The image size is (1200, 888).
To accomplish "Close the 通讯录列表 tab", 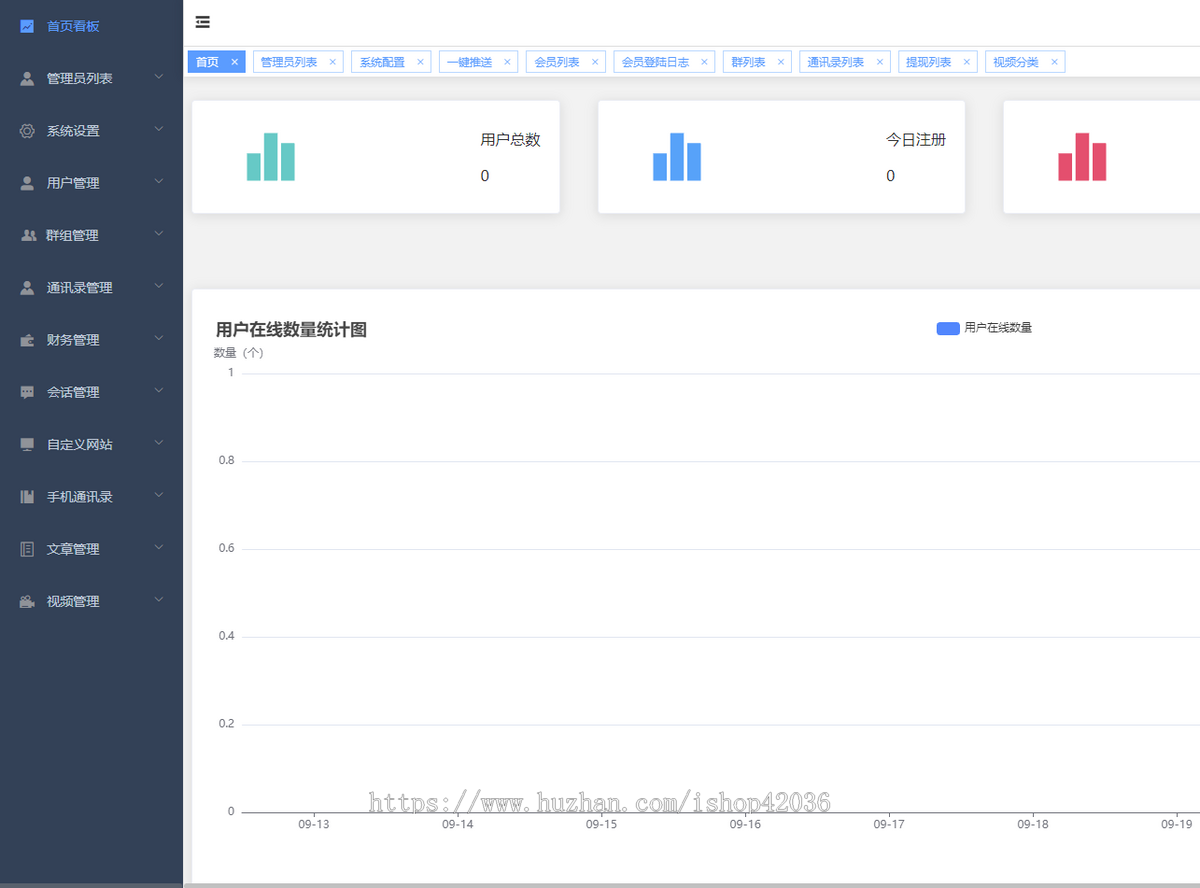I will click(x=879, y=62).
